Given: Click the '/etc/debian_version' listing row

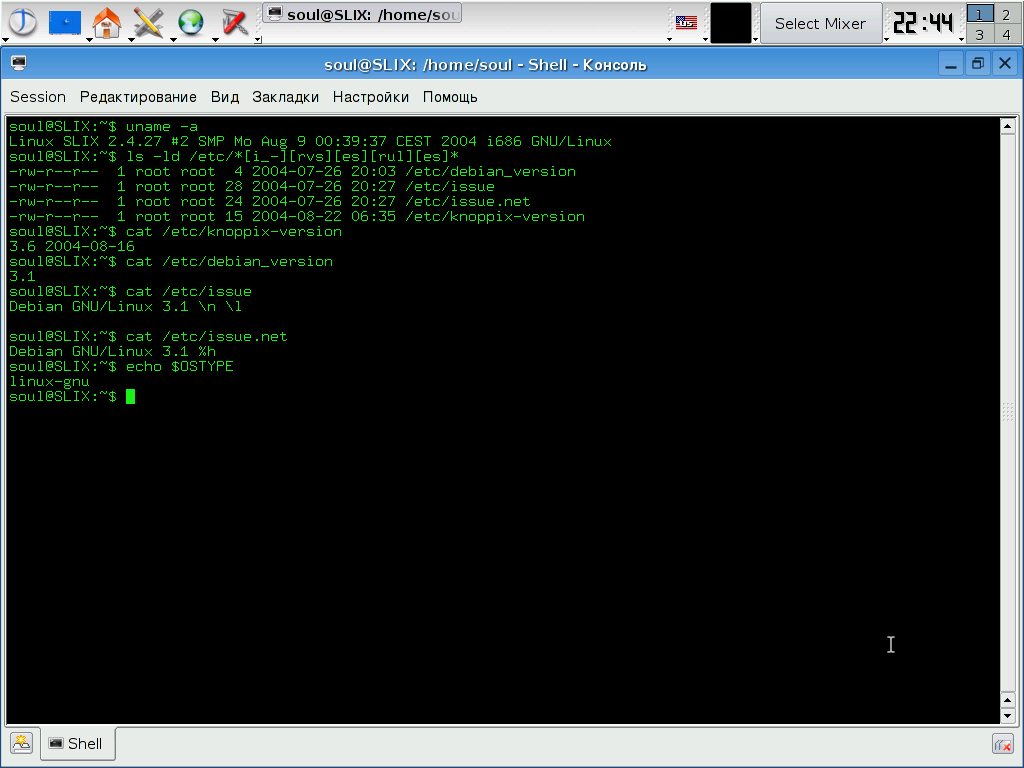Looking at the screenshot, I should (293, 172).
